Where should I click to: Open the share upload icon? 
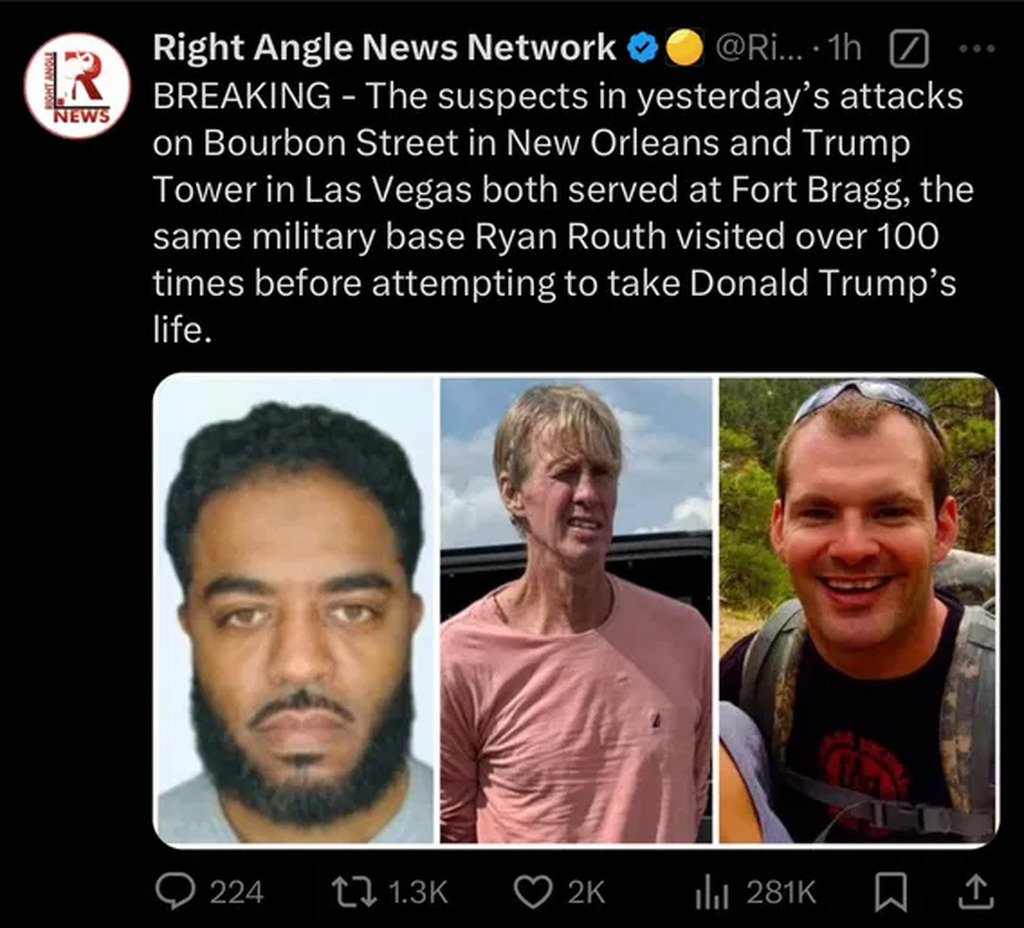[x=975, y=893]
